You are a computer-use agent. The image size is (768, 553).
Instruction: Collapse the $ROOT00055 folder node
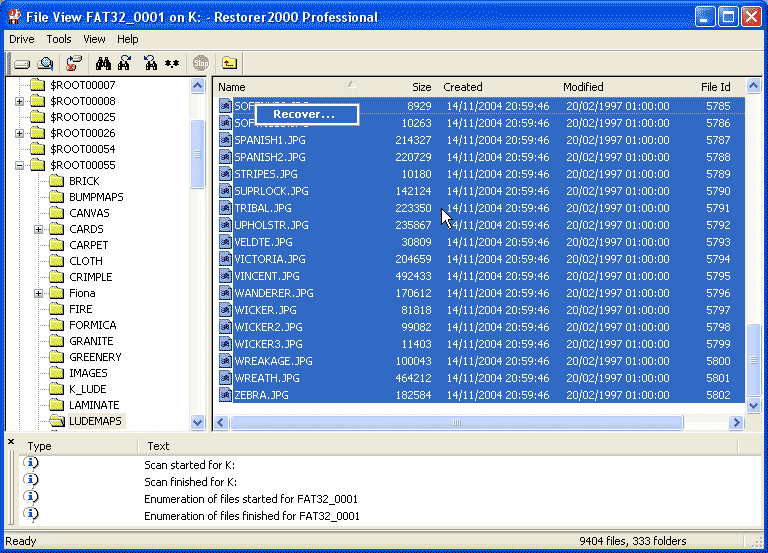coord(20,166)
